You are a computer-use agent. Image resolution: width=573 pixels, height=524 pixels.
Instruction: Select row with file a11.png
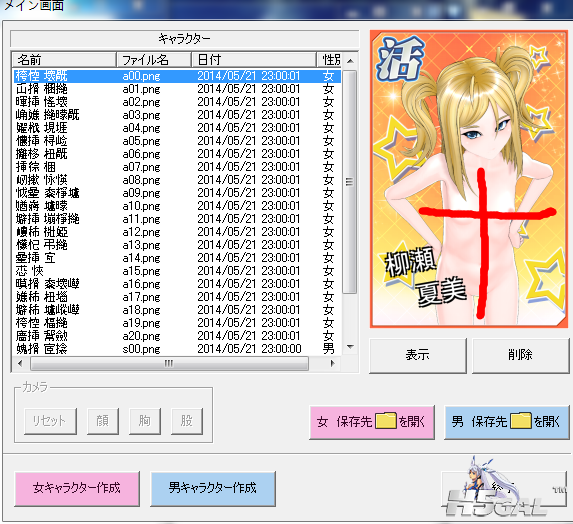[x=177, y=219]
